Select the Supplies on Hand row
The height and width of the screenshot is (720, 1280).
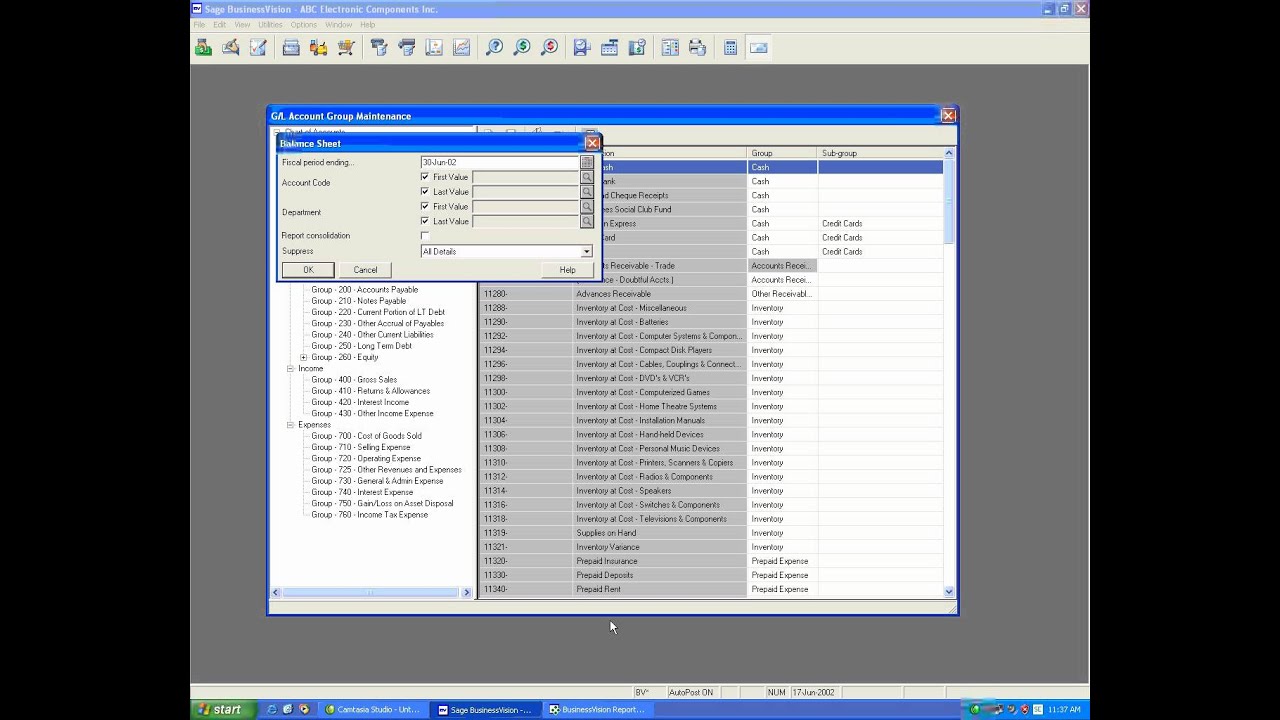712,533
